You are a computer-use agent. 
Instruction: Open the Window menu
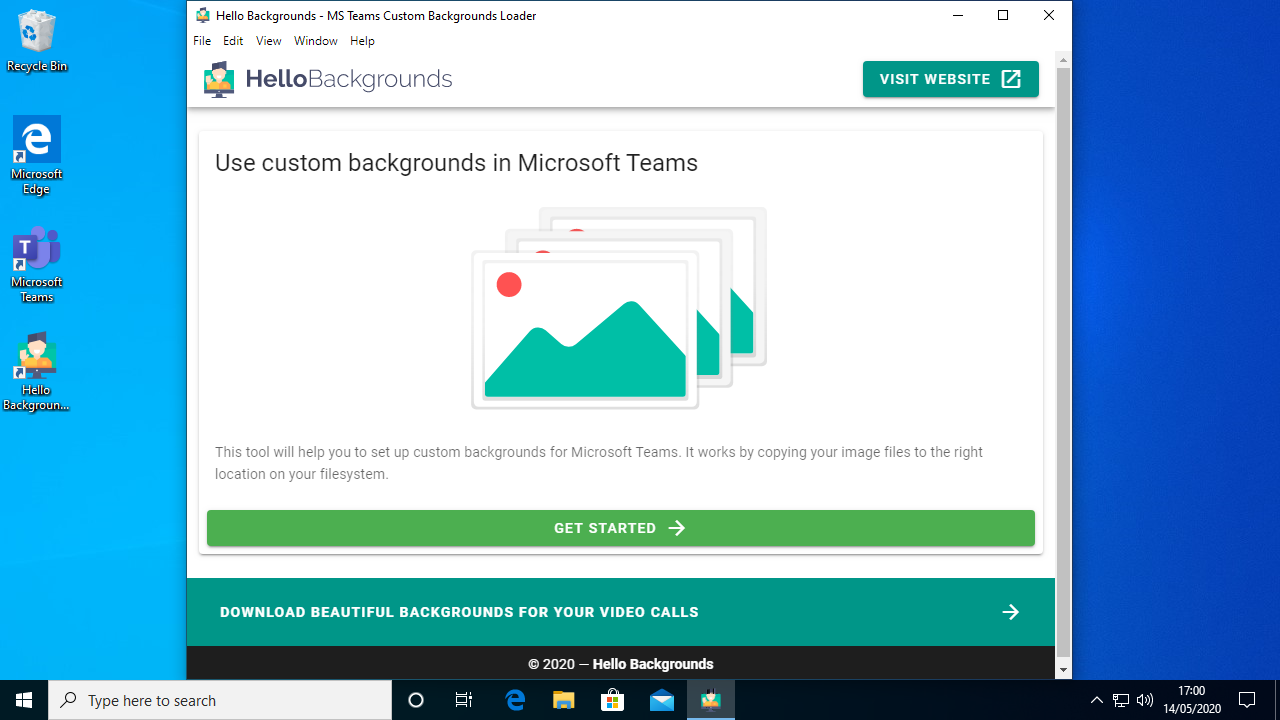pos(316,41)
